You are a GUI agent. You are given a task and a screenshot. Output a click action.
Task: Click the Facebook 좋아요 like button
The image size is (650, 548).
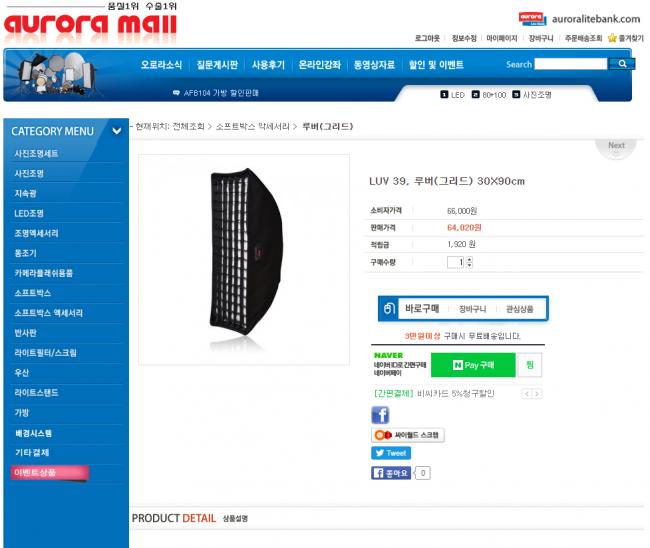pos(391,473)
